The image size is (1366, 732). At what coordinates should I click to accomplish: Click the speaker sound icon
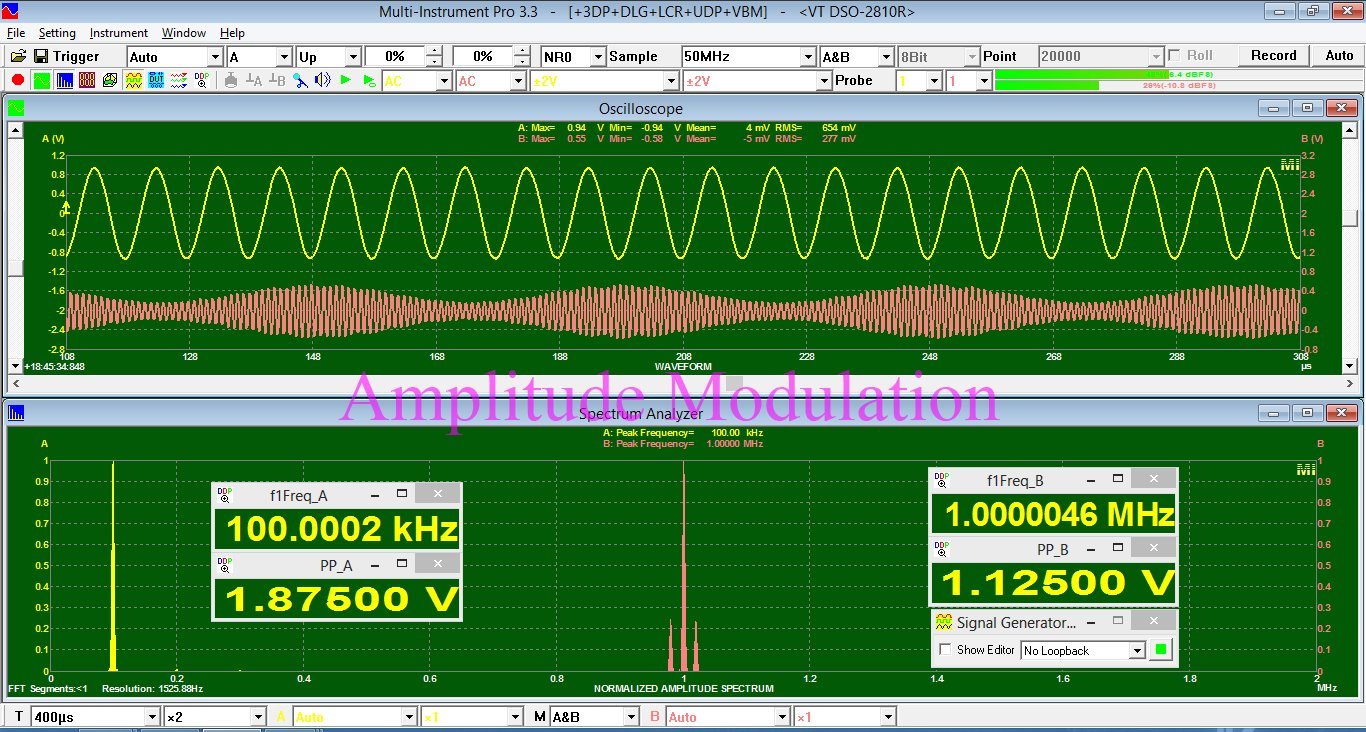(x=322, y=80)
